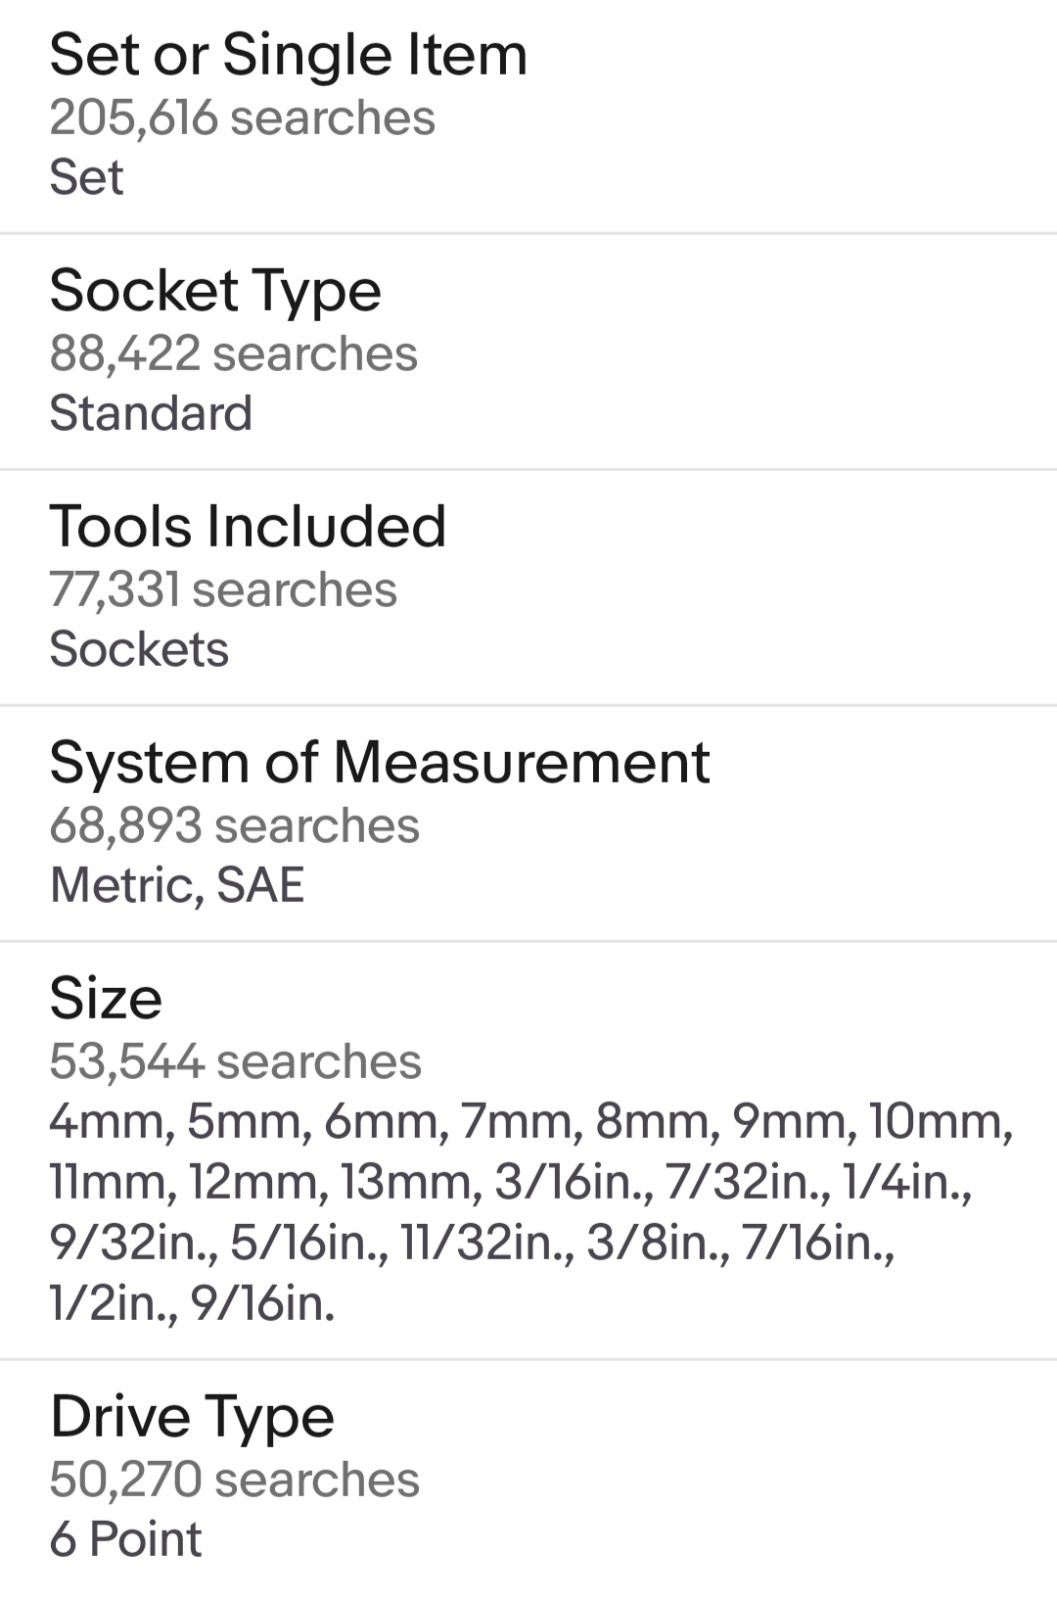Click the size line starting with 4mm
1057x1600 pixels.
(531, 1122)
